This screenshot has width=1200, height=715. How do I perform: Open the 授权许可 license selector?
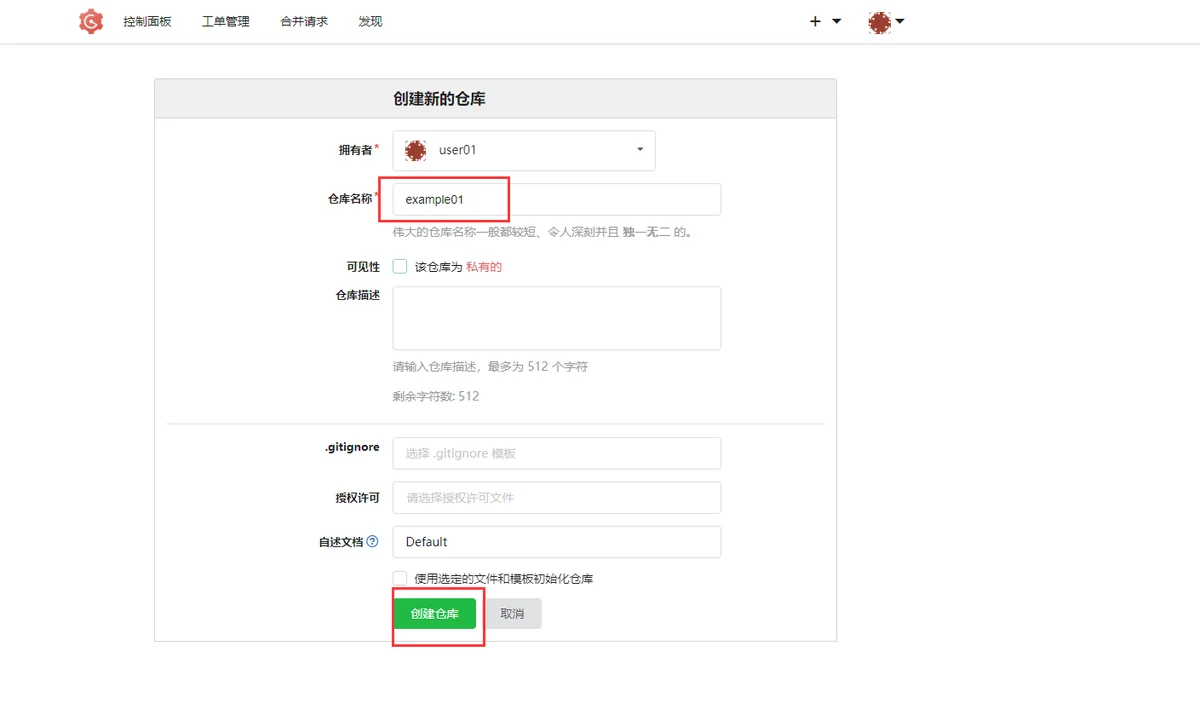click(557, 497)
